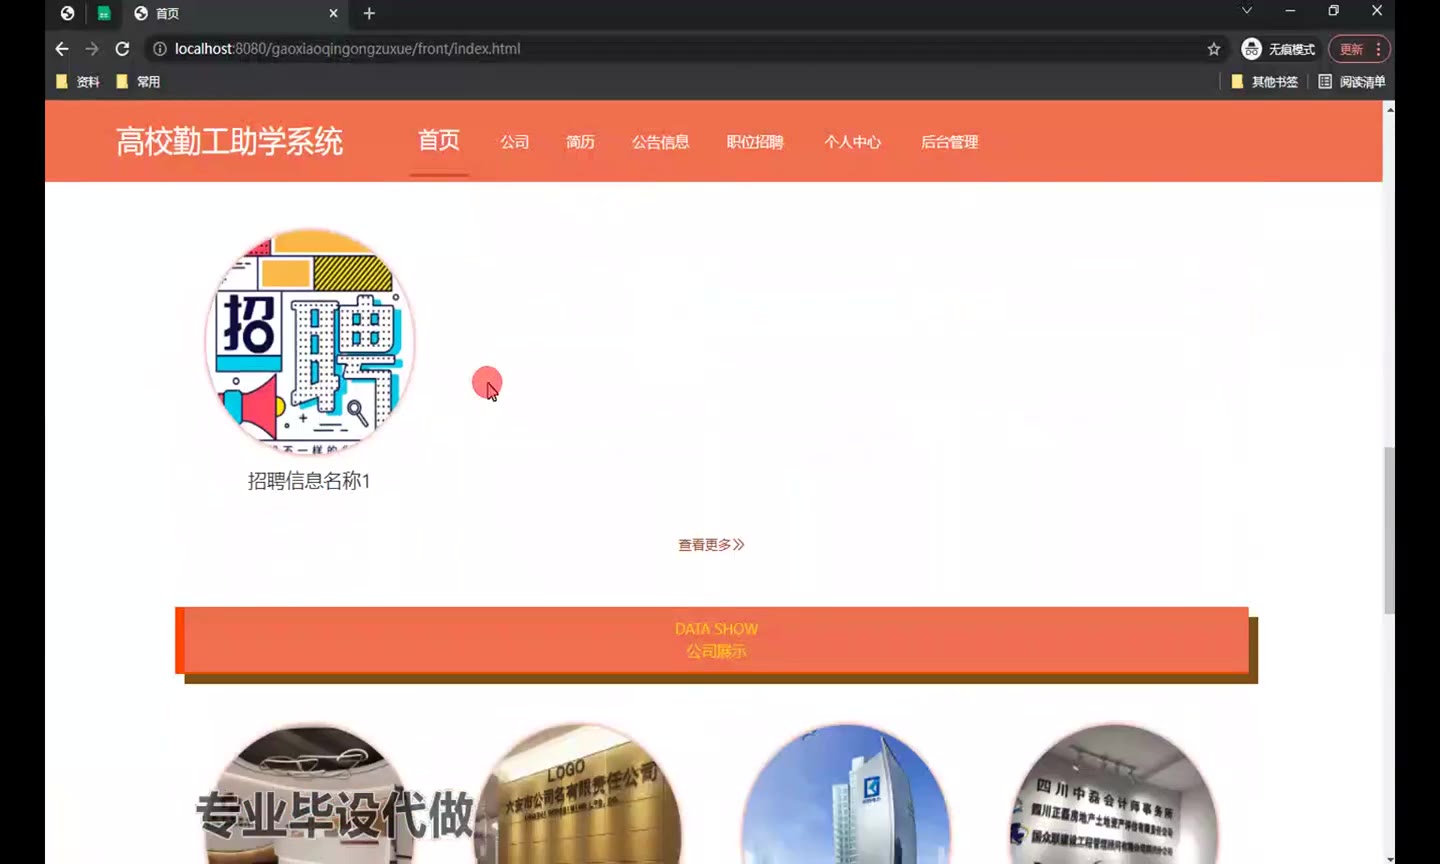This screenshot has width=1440, height=864.
Task: Select 首页 in the site navigation
Action: 439,141
